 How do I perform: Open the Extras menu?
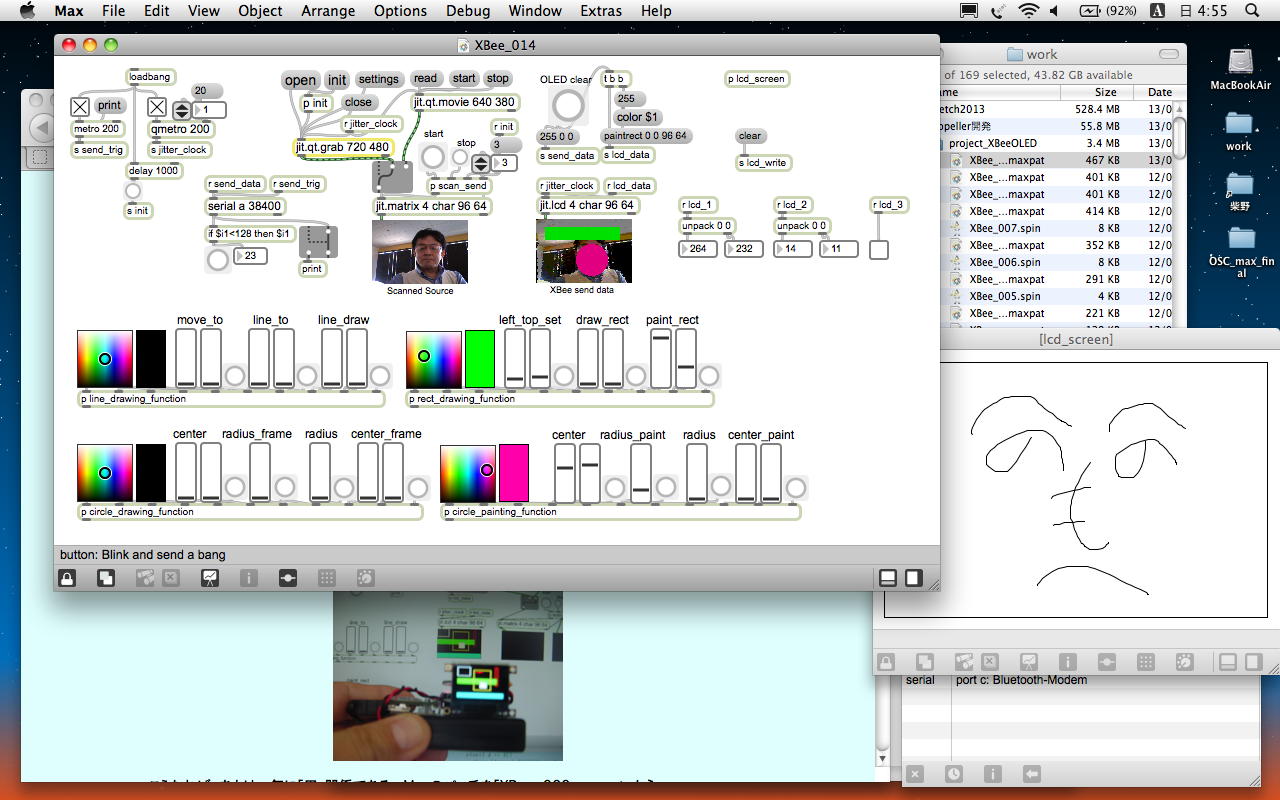[x=601, y=11]
